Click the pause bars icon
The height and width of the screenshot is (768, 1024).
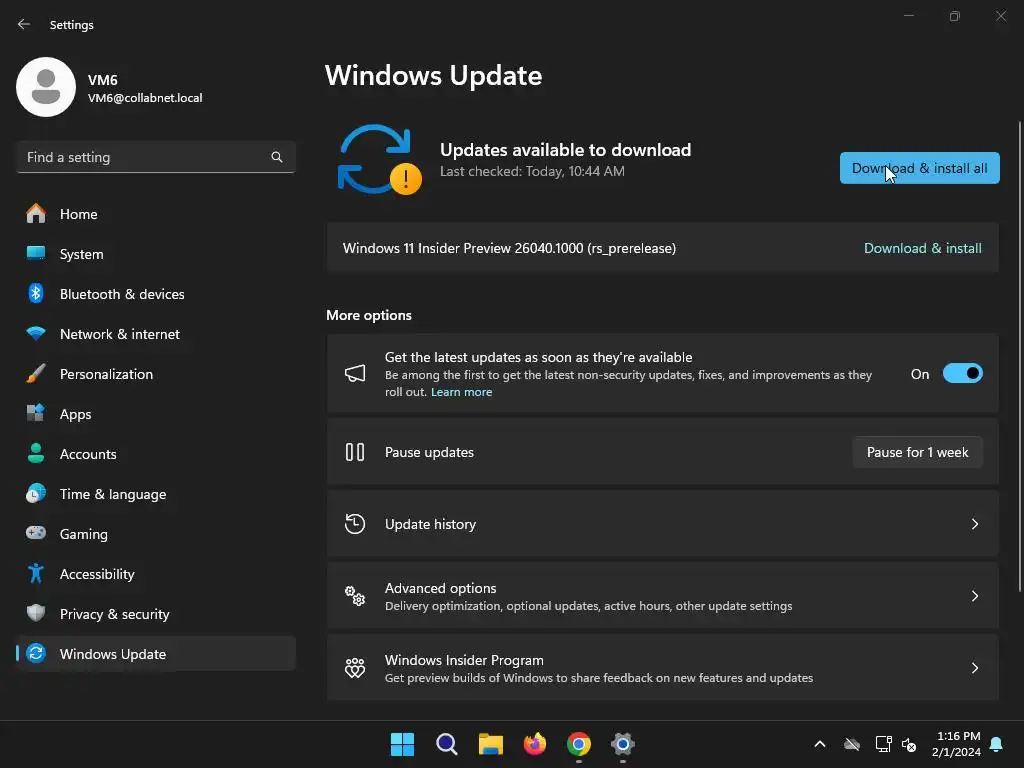click(x=355, y=452)
